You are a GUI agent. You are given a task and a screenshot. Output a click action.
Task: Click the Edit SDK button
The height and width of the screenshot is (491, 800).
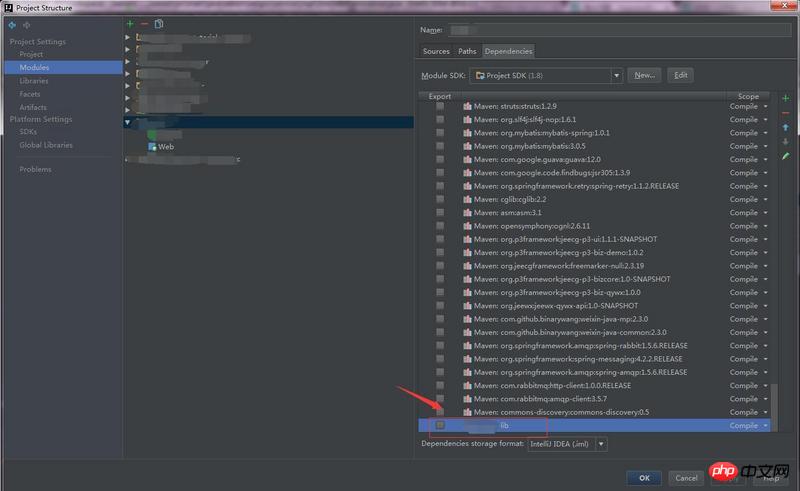click(x=681, y=76)
